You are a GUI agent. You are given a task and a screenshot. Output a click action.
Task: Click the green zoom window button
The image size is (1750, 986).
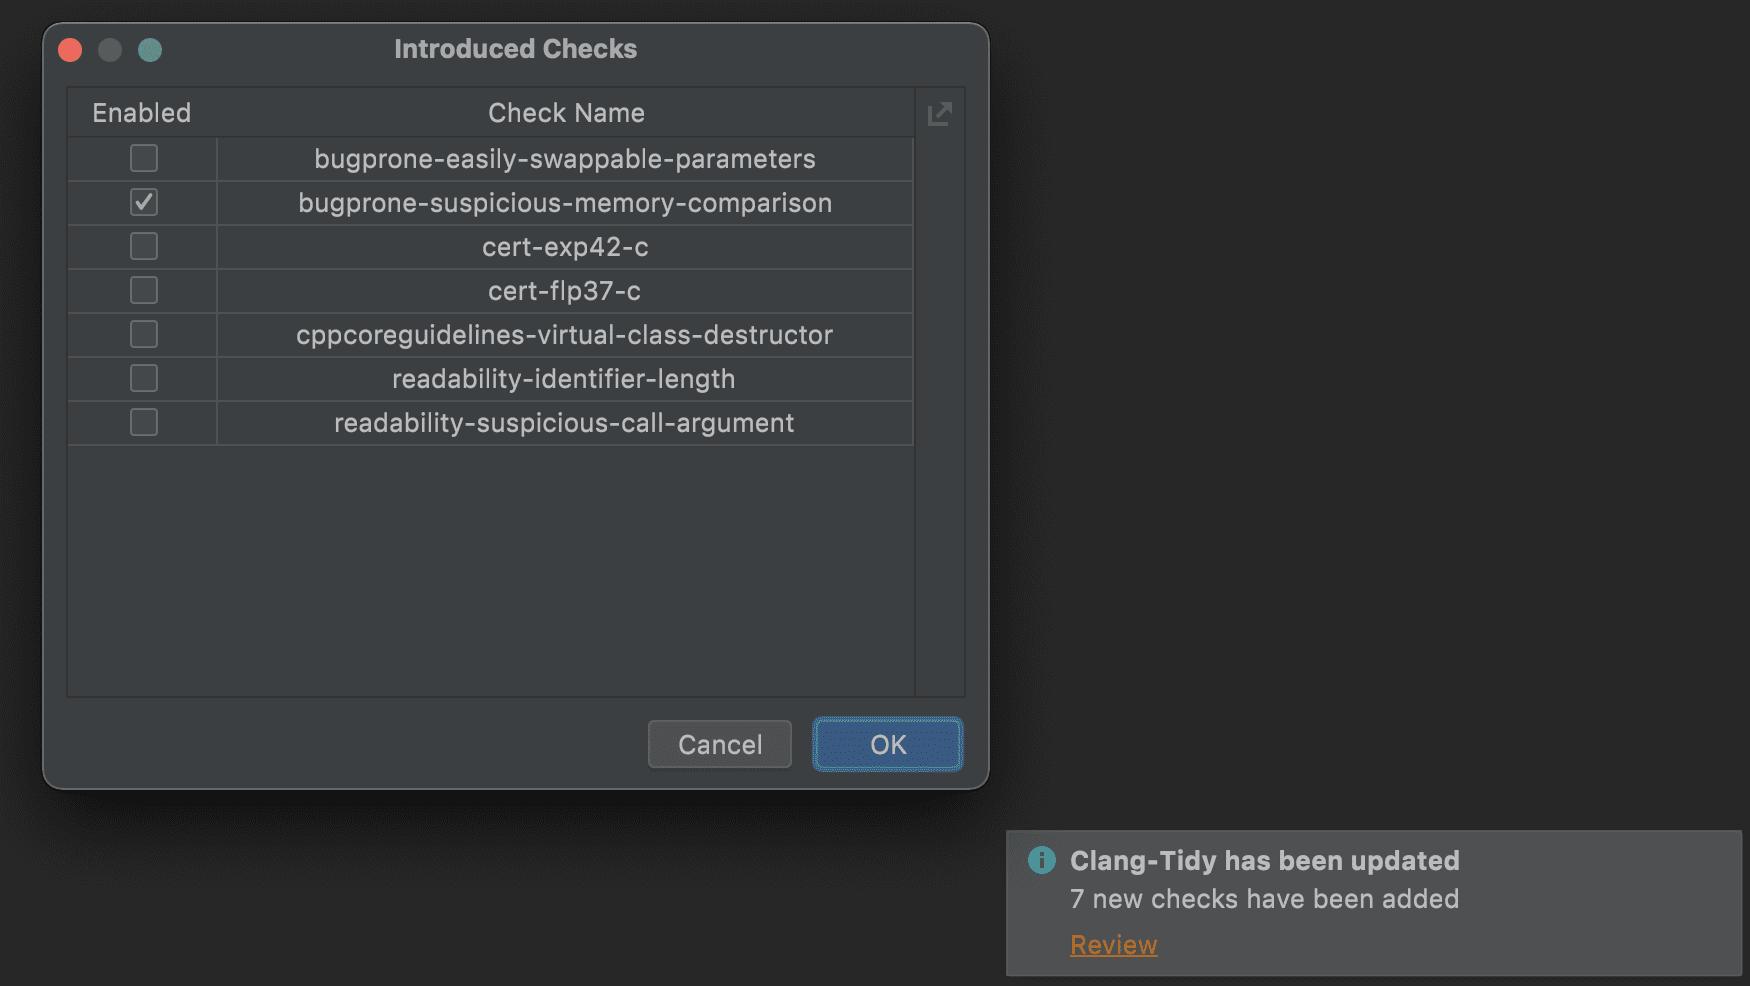(150, 50)
